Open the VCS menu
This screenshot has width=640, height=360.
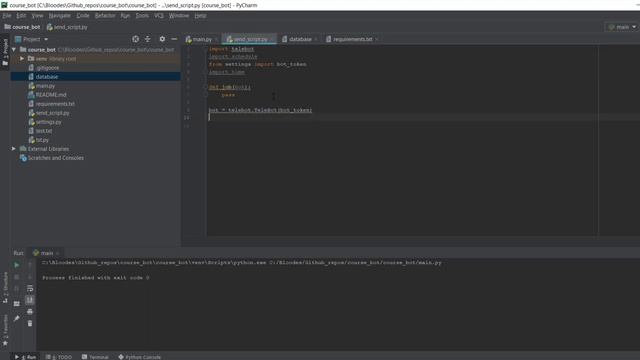tap(159, 16)
